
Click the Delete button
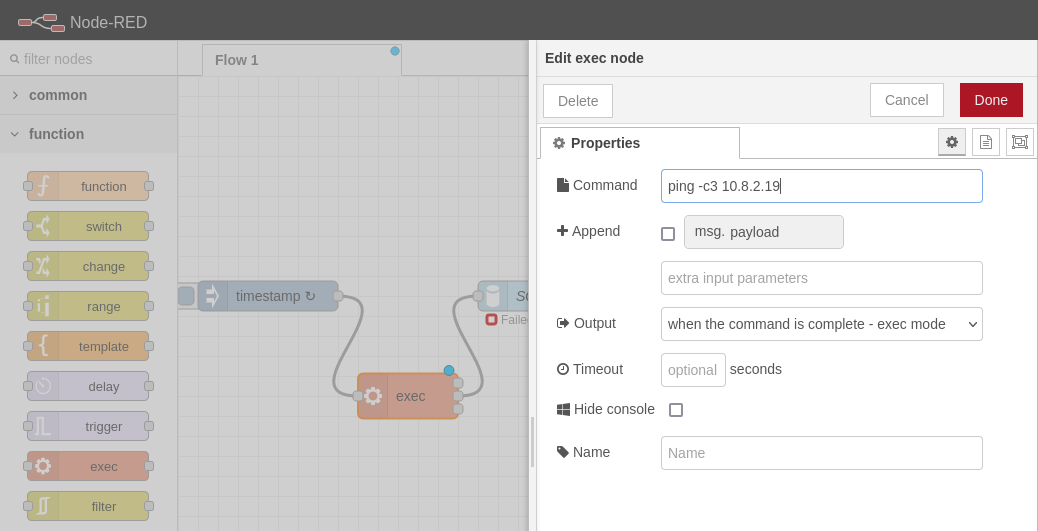pos(578,101)
